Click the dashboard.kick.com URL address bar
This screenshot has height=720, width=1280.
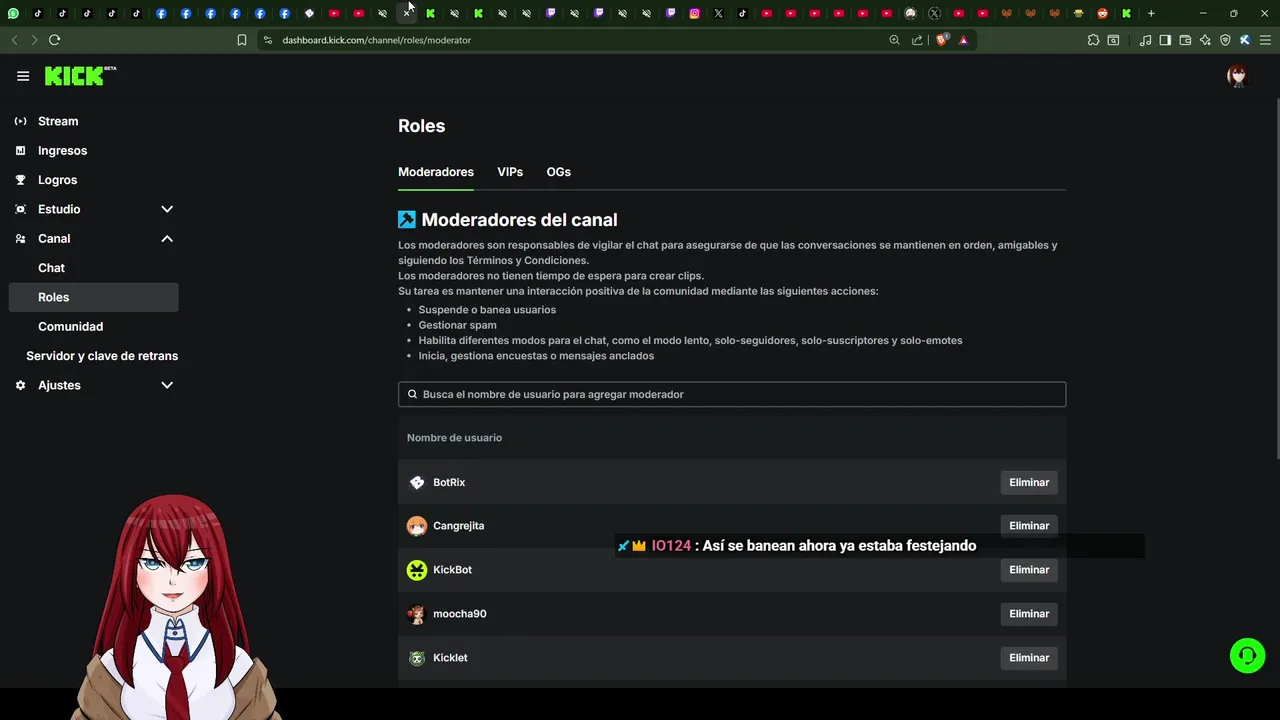coord(376,40)
